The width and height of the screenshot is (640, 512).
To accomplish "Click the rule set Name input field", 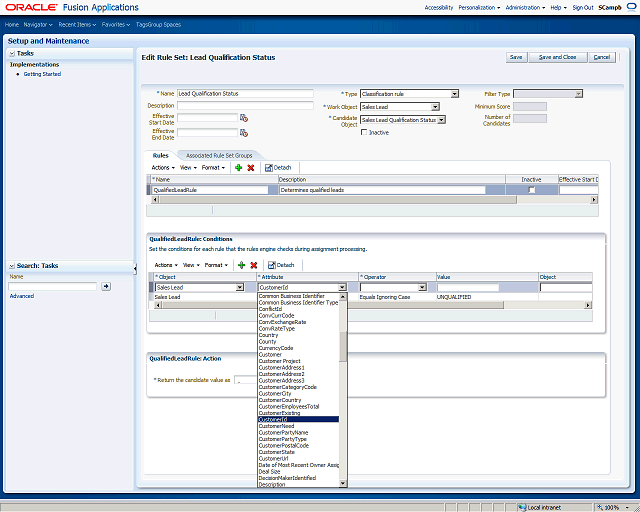I will [245, 93].
